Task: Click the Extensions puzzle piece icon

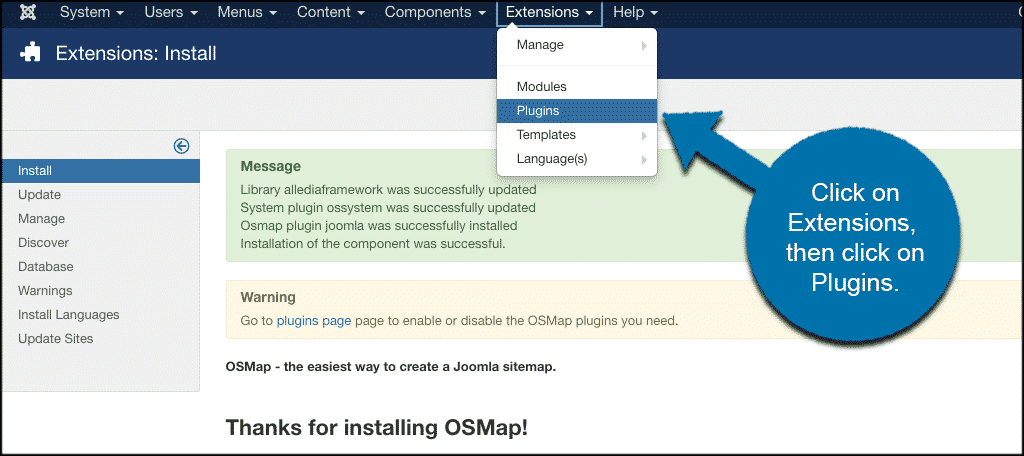Action: click(30, 53)
